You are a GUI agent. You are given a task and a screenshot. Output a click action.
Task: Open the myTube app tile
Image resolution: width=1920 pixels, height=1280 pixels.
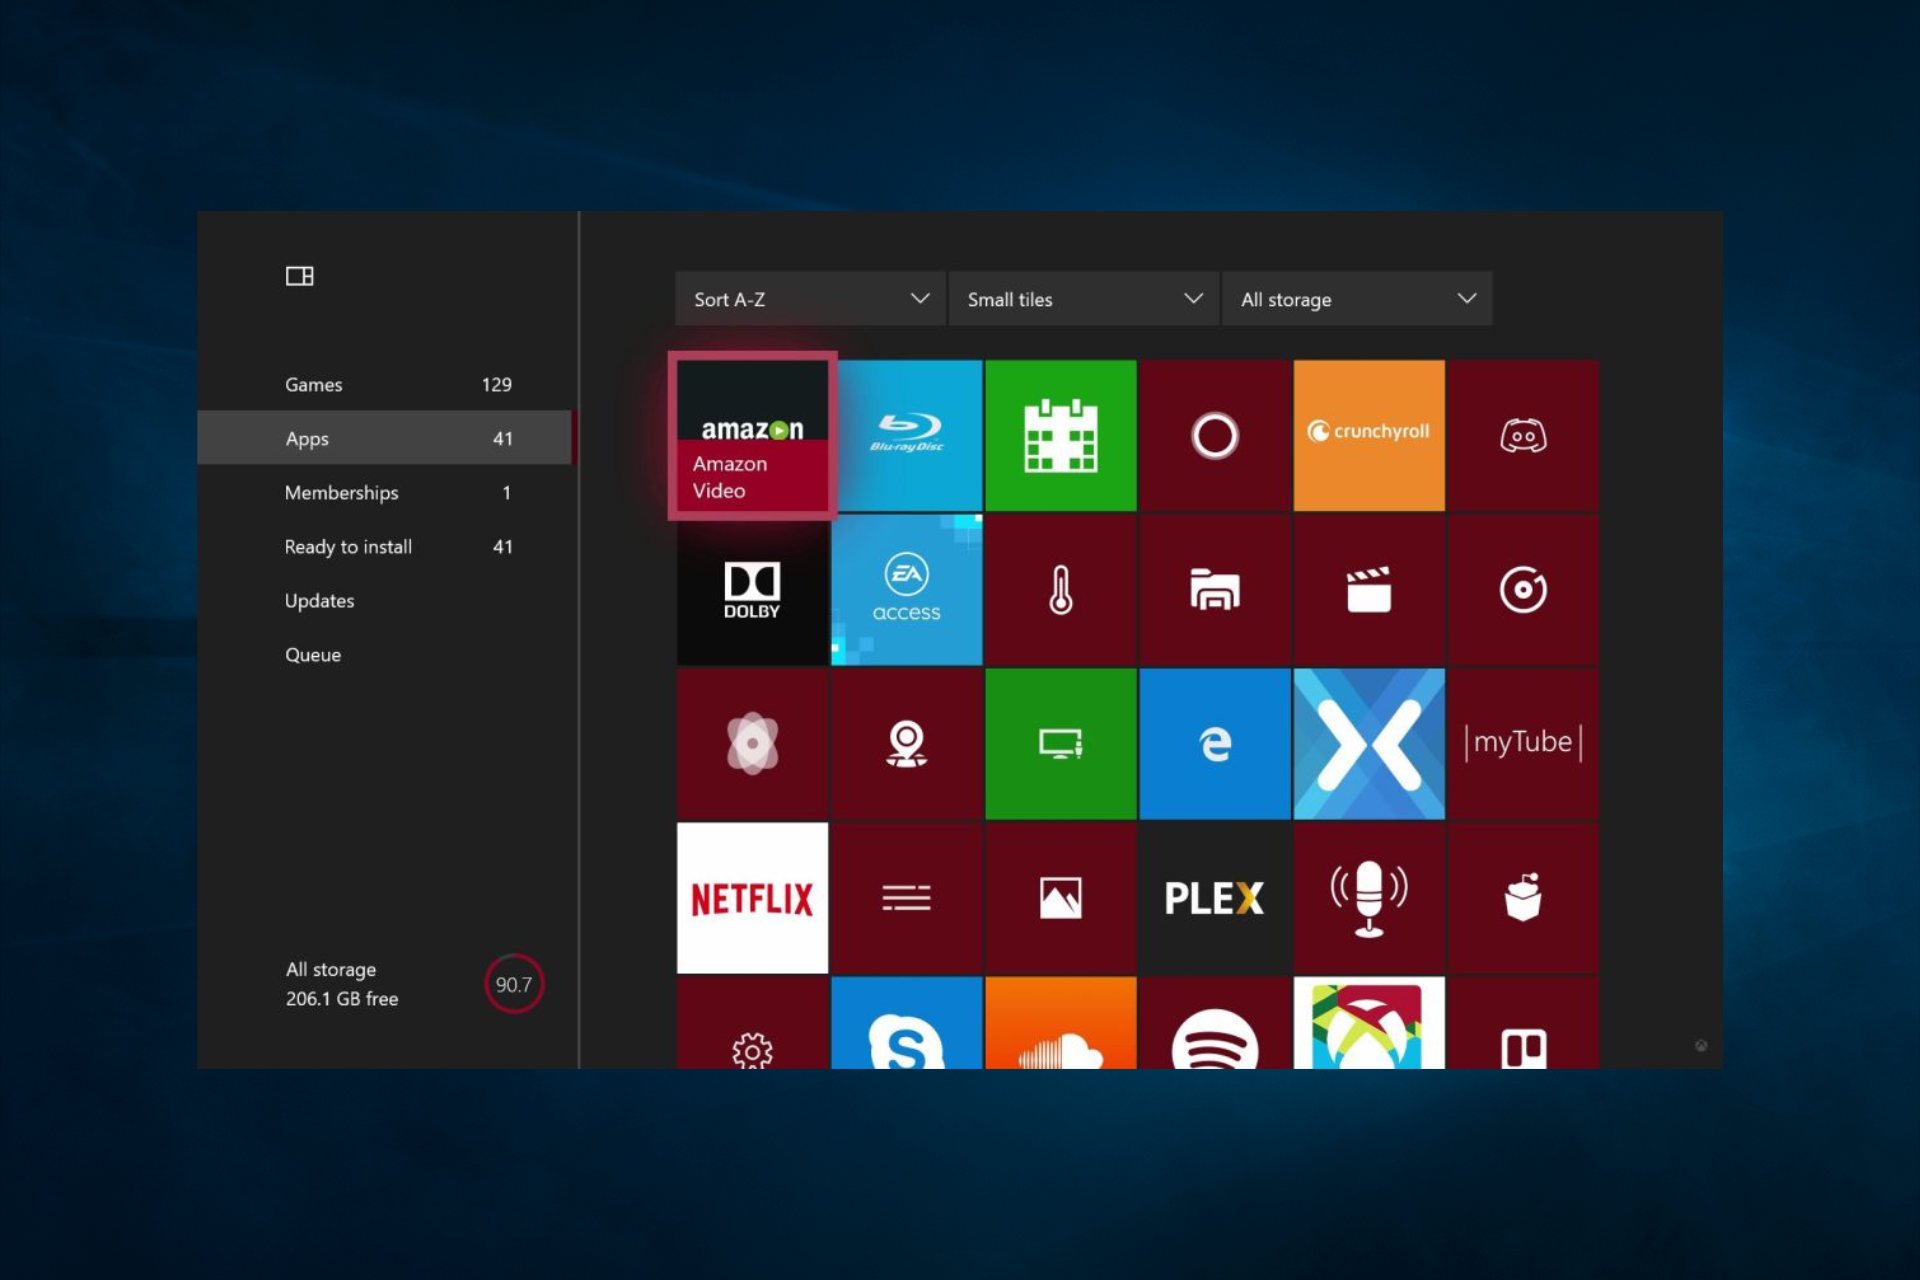1522,743
